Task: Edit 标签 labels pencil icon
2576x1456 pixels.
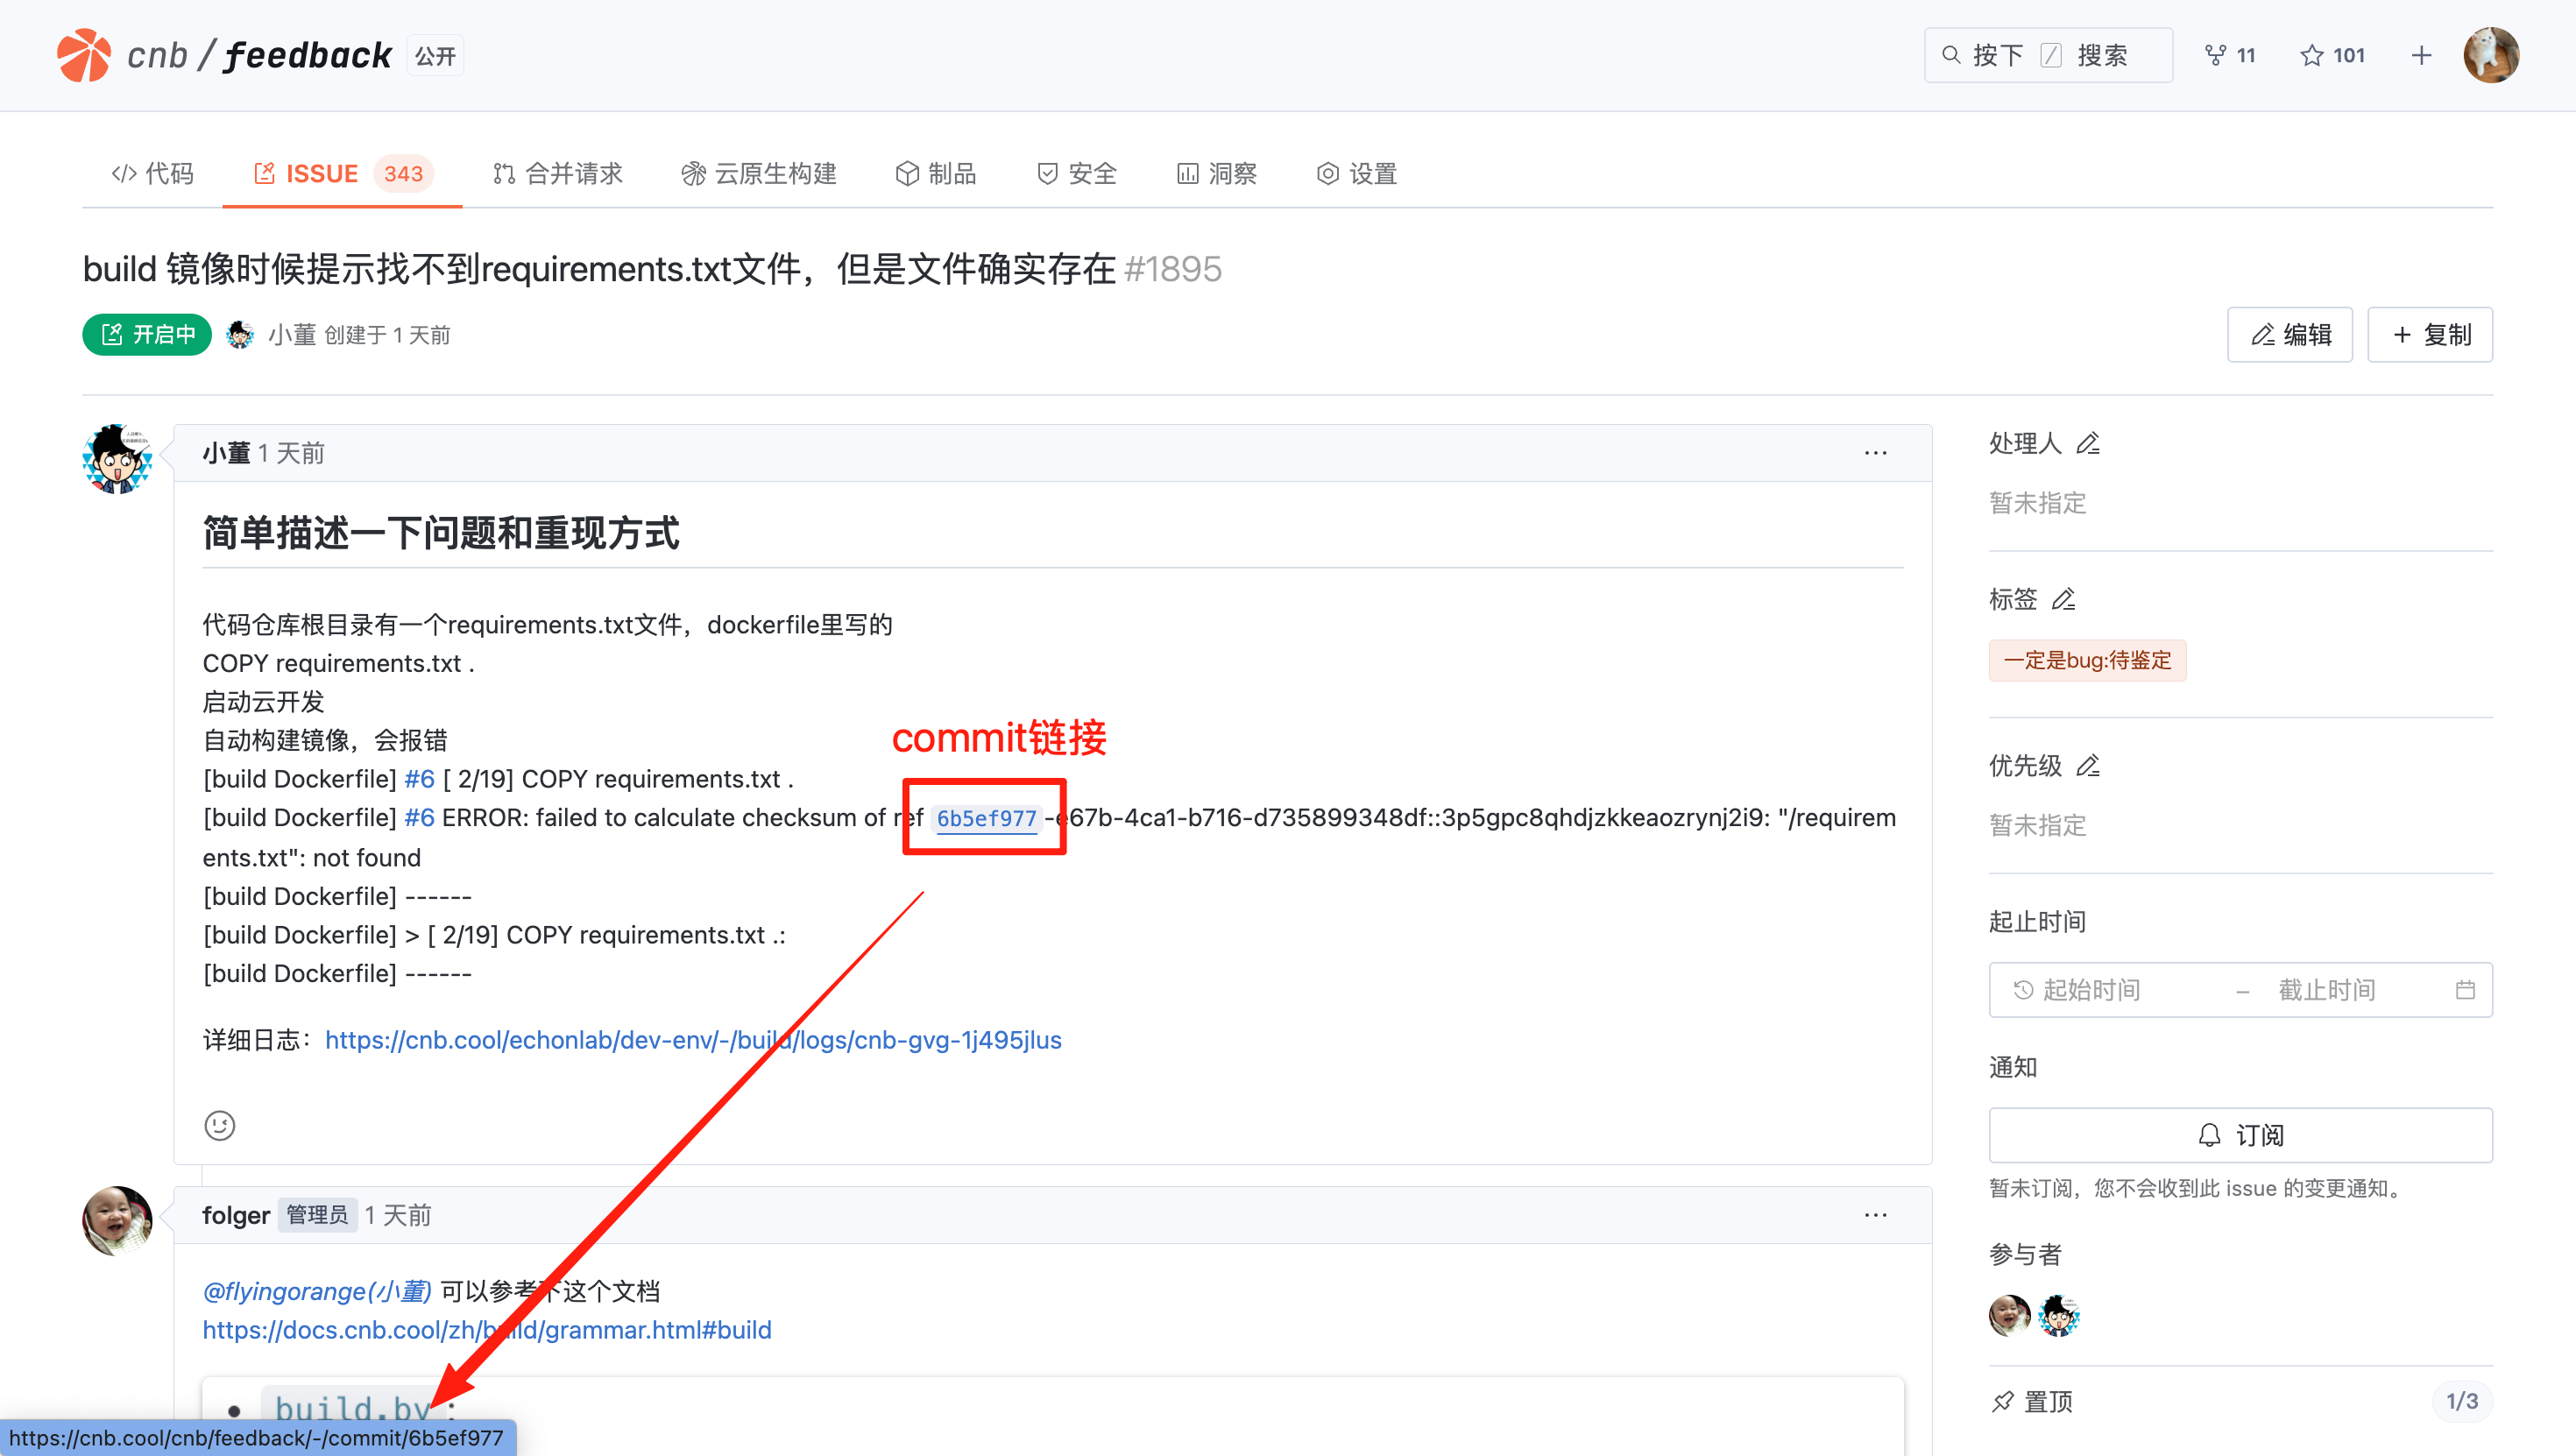Action: click(x=2064, y=599)
